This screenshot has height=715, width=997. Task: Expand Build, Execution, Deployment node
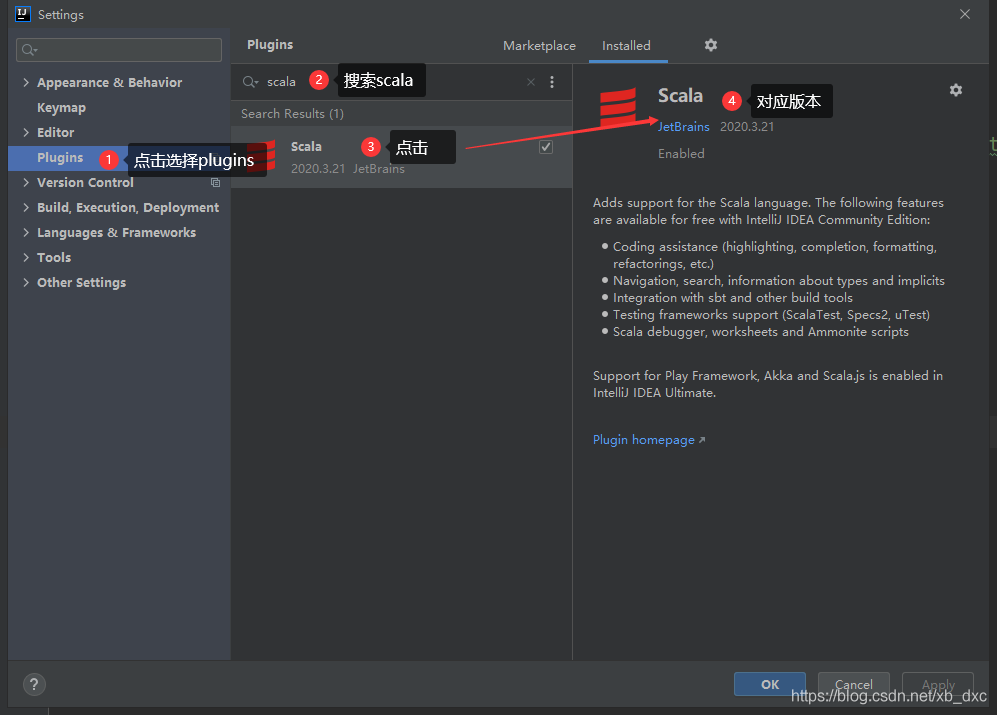(x=26, y=207)
